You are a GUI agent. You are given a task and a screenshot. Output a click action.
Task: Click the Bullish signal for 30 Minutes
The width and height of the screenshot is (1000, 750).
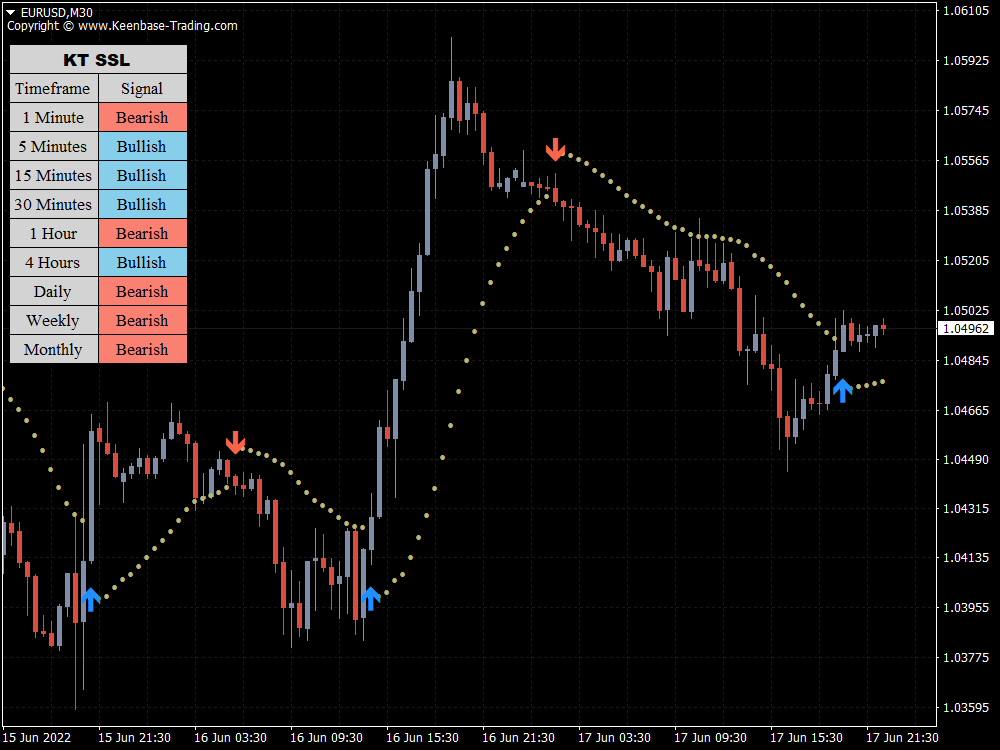click(x=143, y=204)
